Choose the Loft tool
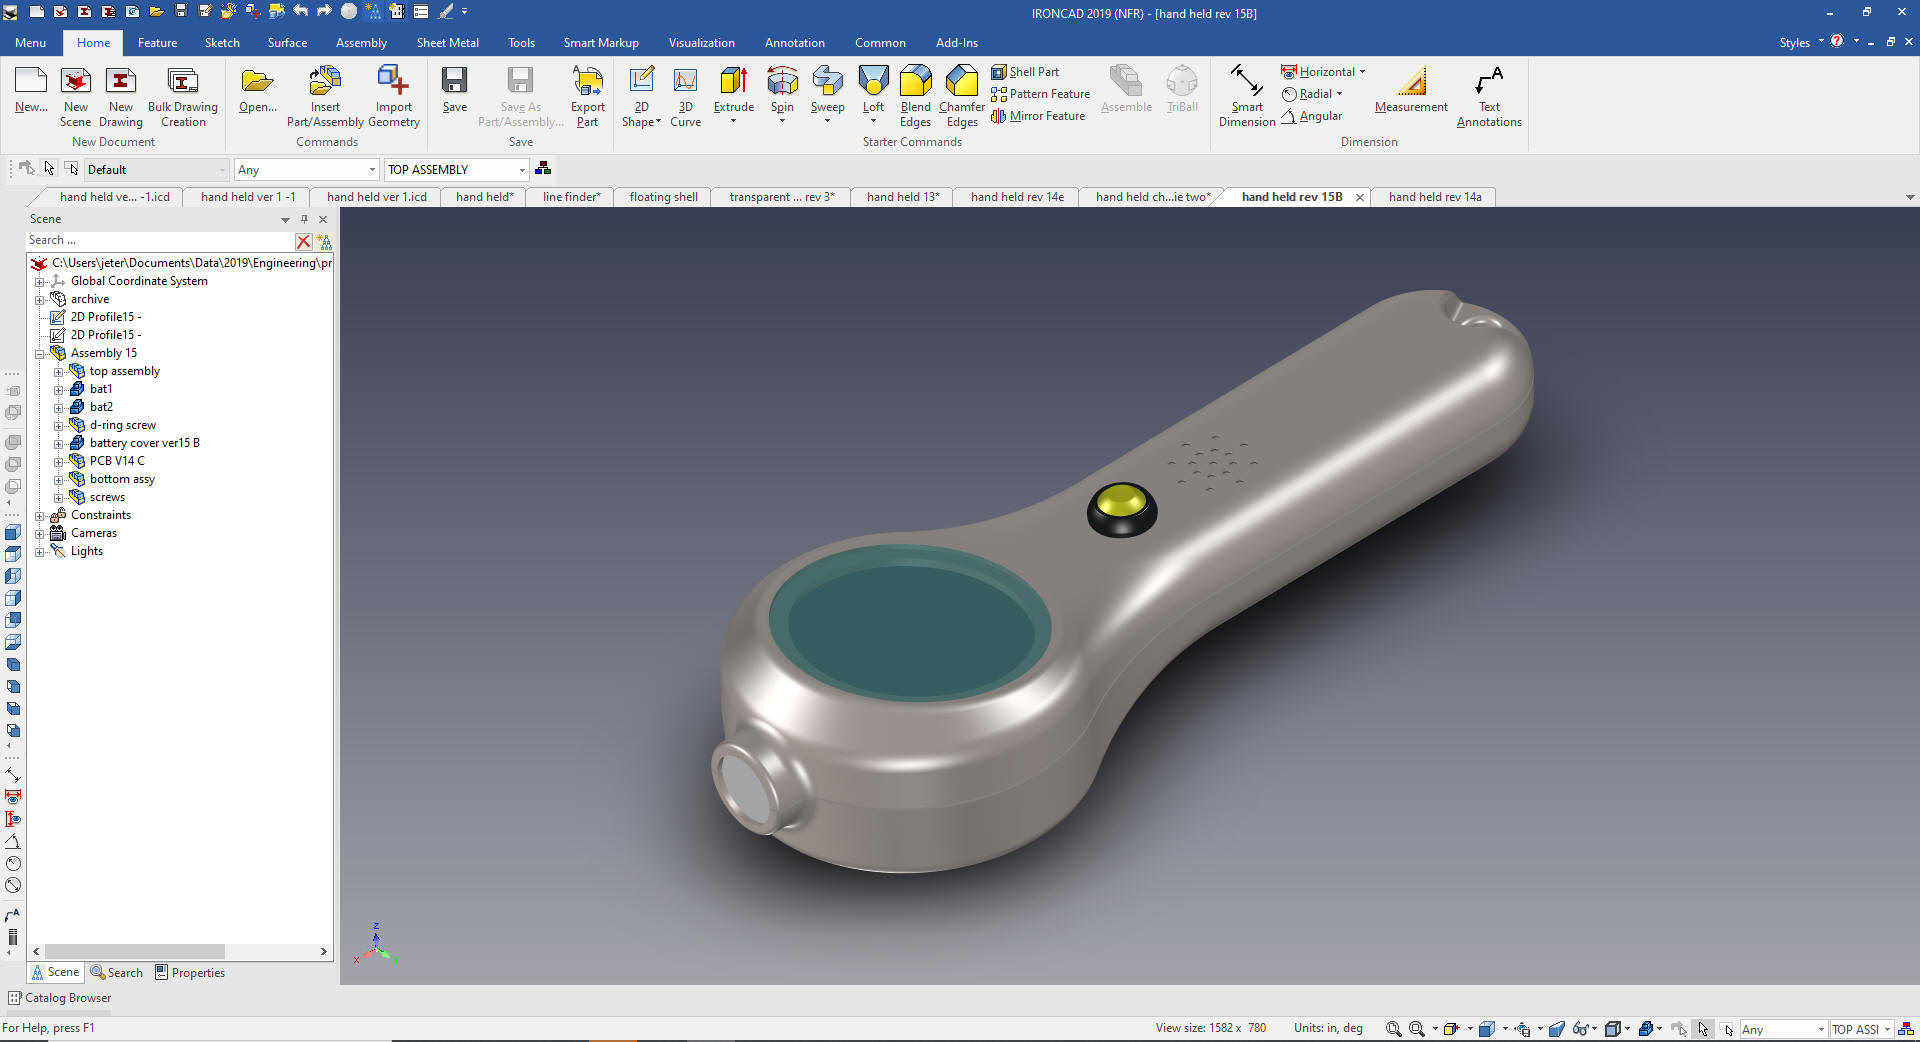The height and width of the screenshot is (1042, 1920). pos(873,83)
